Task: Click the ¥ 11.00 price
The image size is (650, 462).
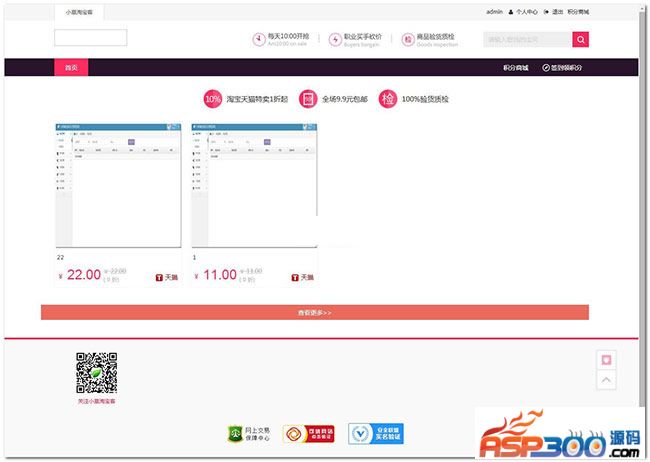Action: coord(216,275)
